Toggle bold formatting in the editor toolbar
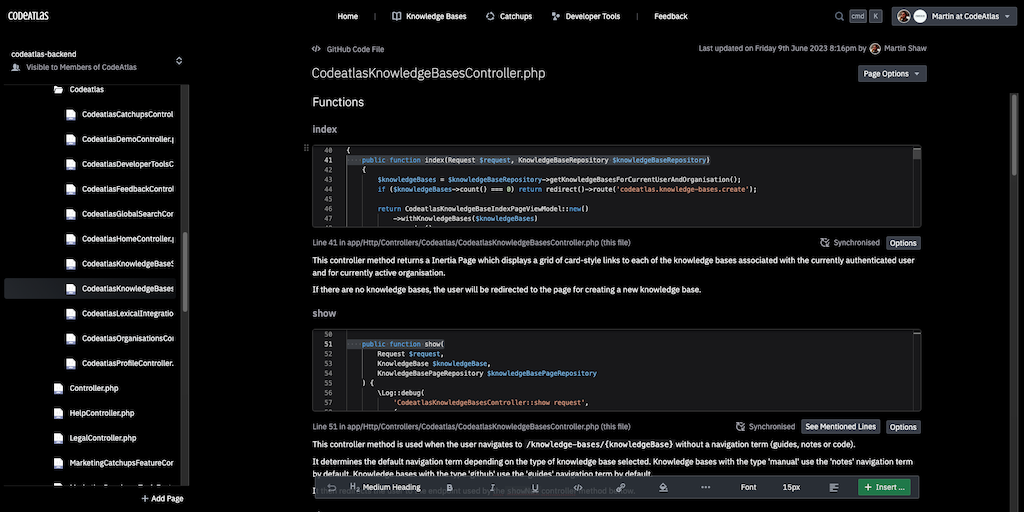Viewport: 1024px width, 512px height. (449, 487)
